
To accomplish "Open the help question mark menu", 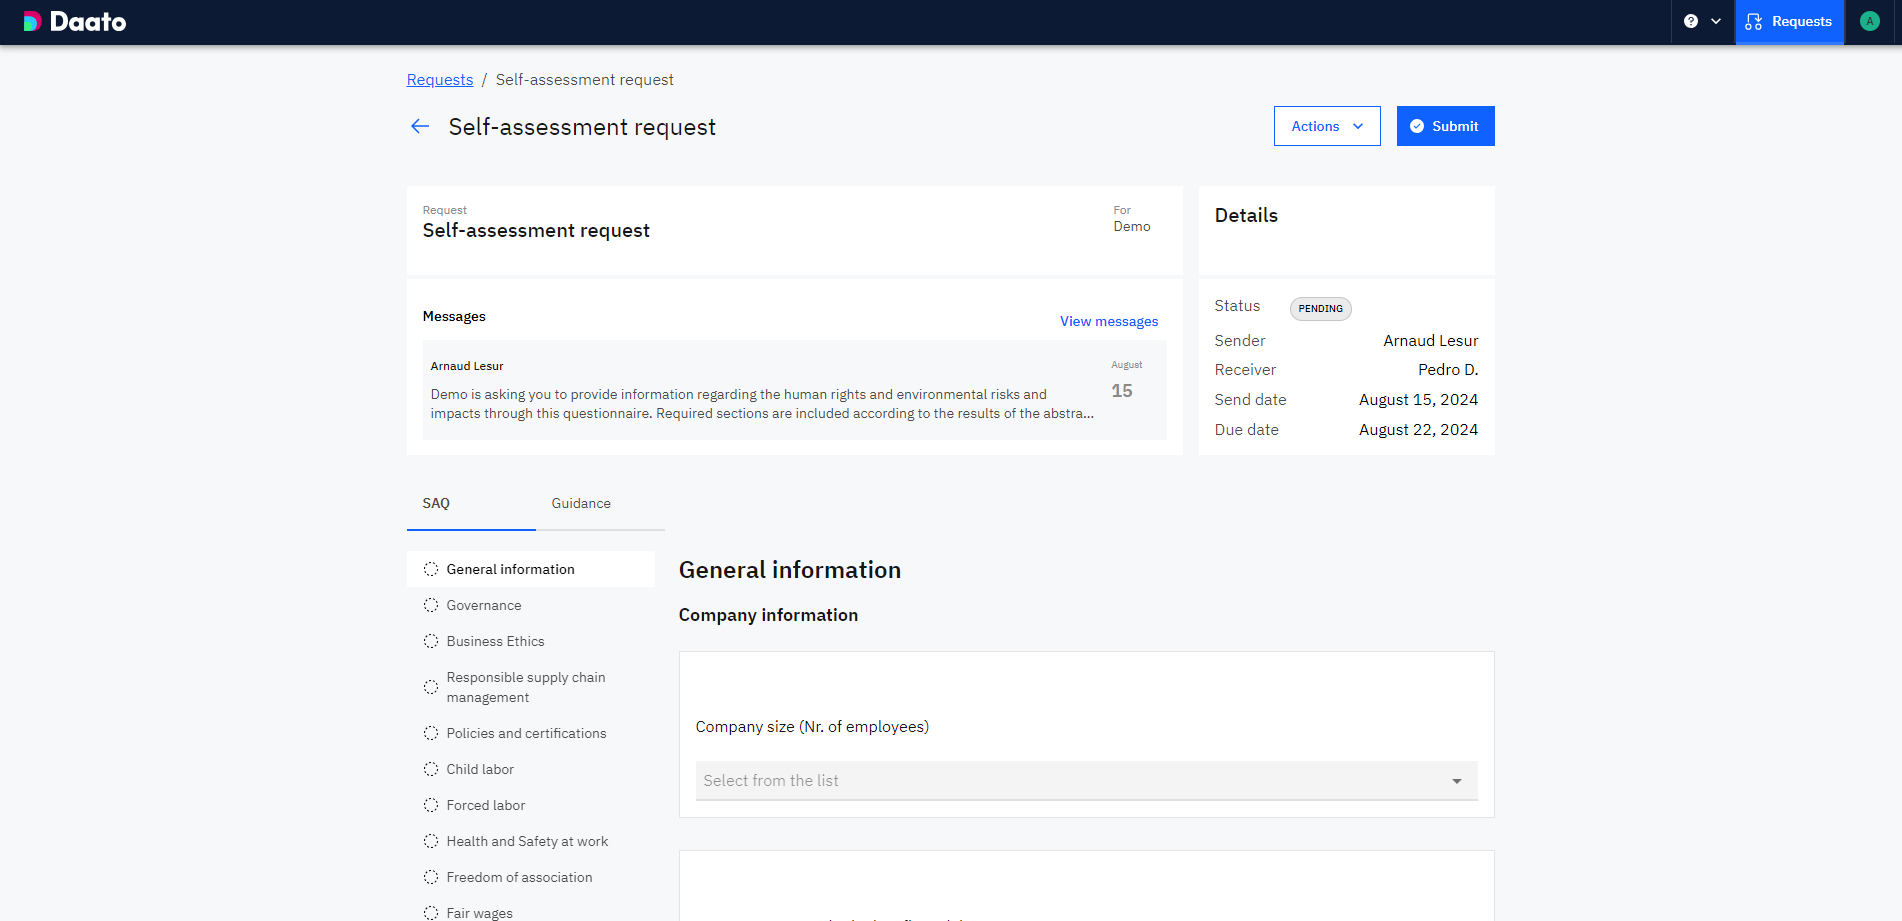I will 1690,21.
